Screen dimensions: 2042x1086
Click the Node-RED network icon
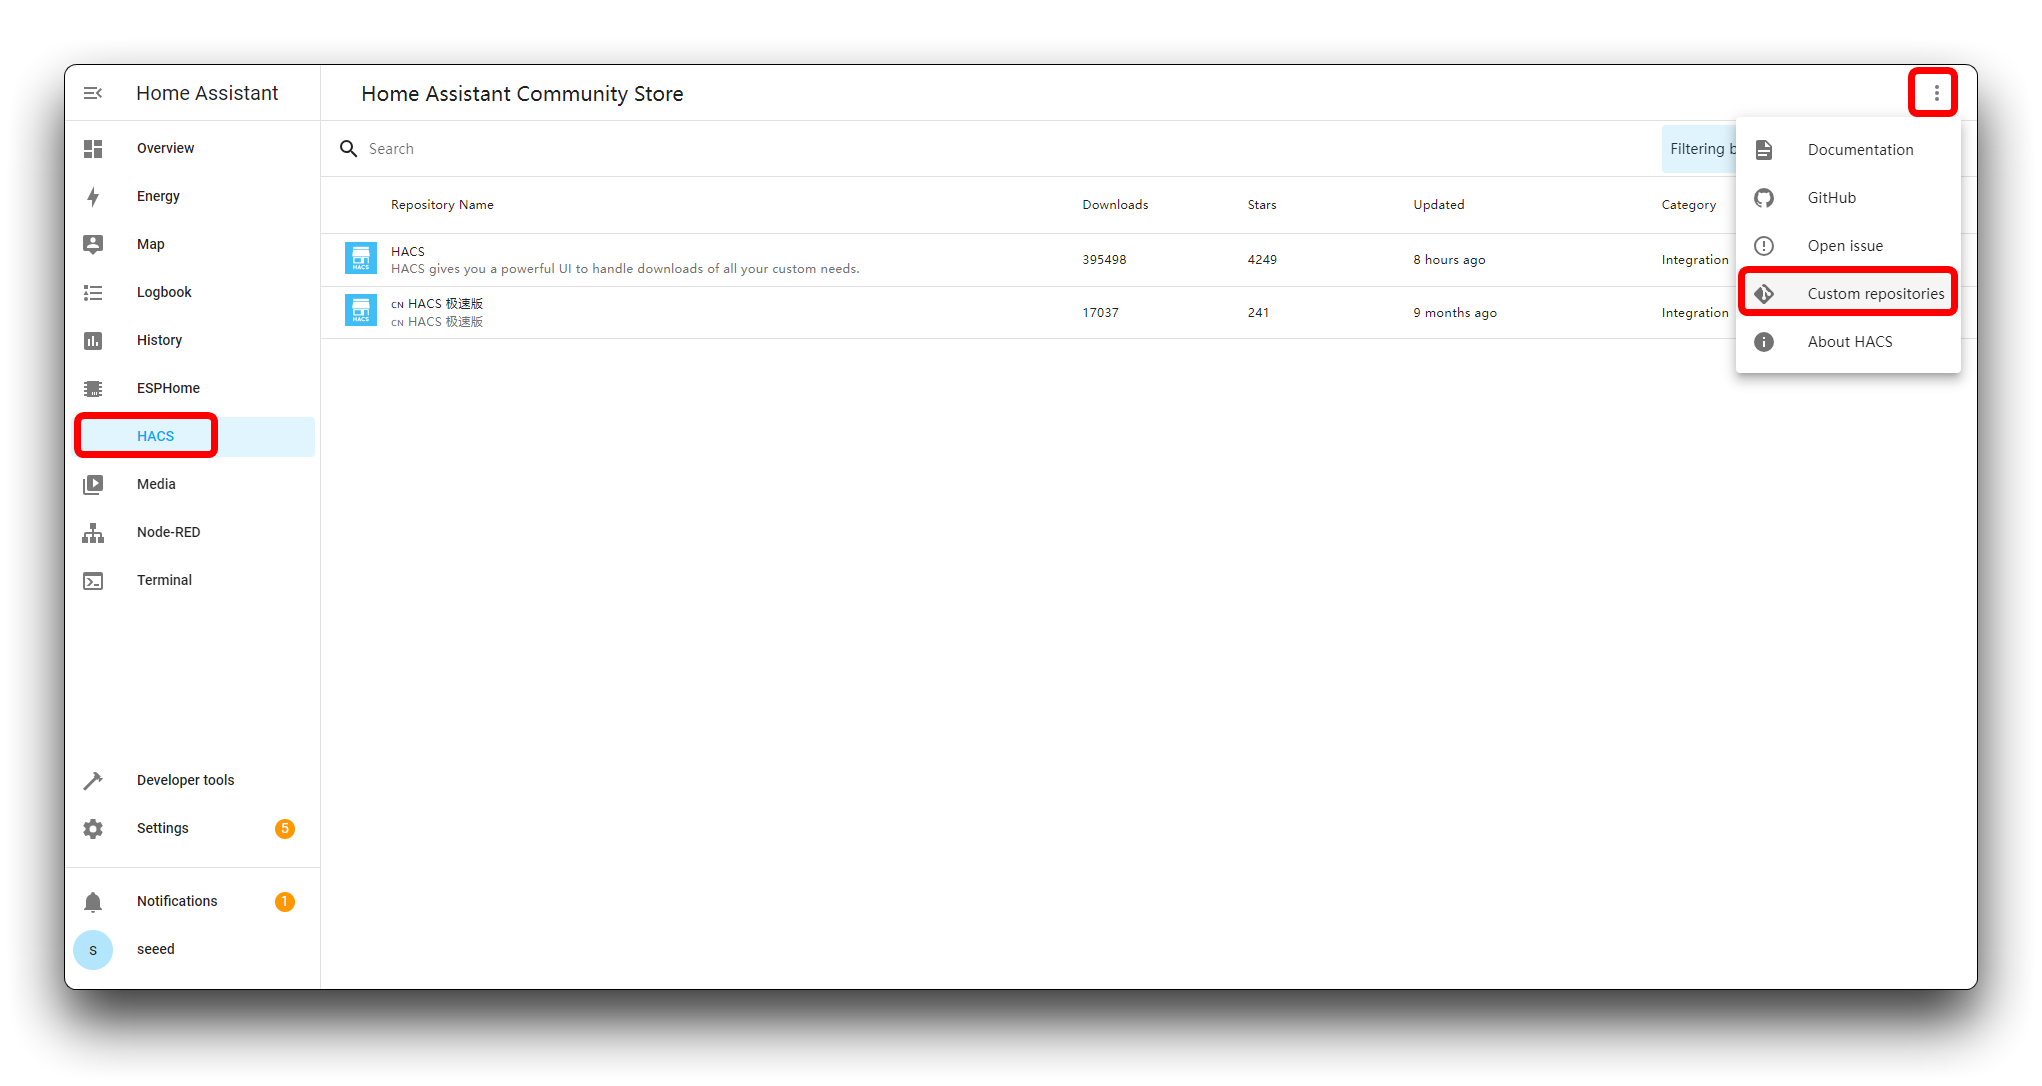93,532
